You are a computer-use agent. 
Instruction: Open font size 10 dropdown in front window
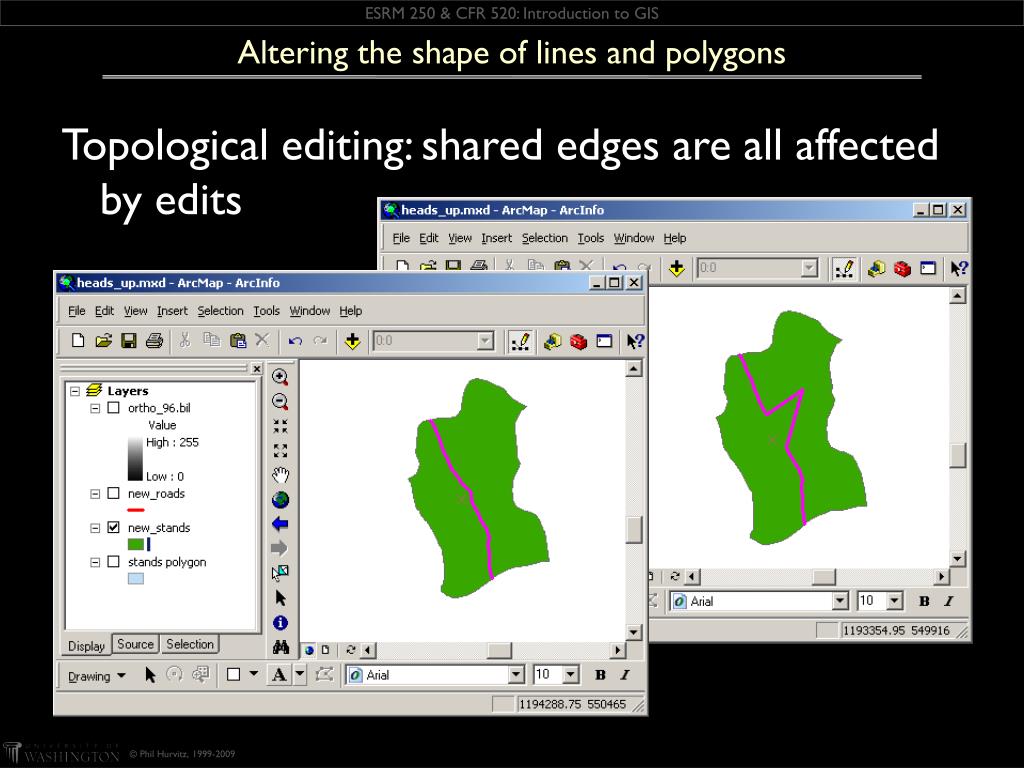point(570,675)
